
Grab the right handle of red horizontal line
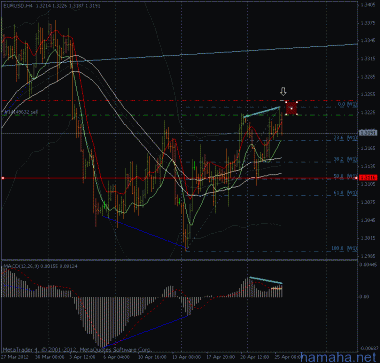click(356, 178)
